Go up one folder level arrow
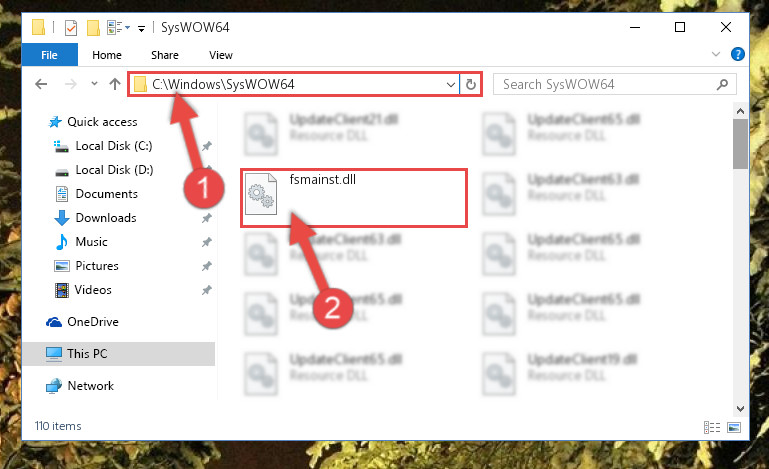The height and width of the screenshot is (469, 769). 115,84
